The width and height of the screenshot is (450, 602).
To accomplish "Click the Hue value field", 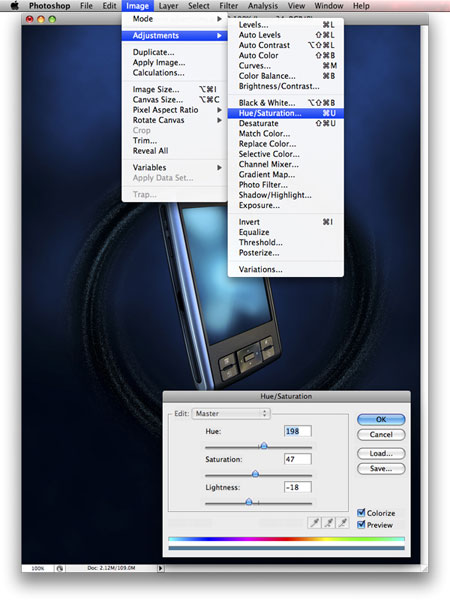I will click(298, 431).
